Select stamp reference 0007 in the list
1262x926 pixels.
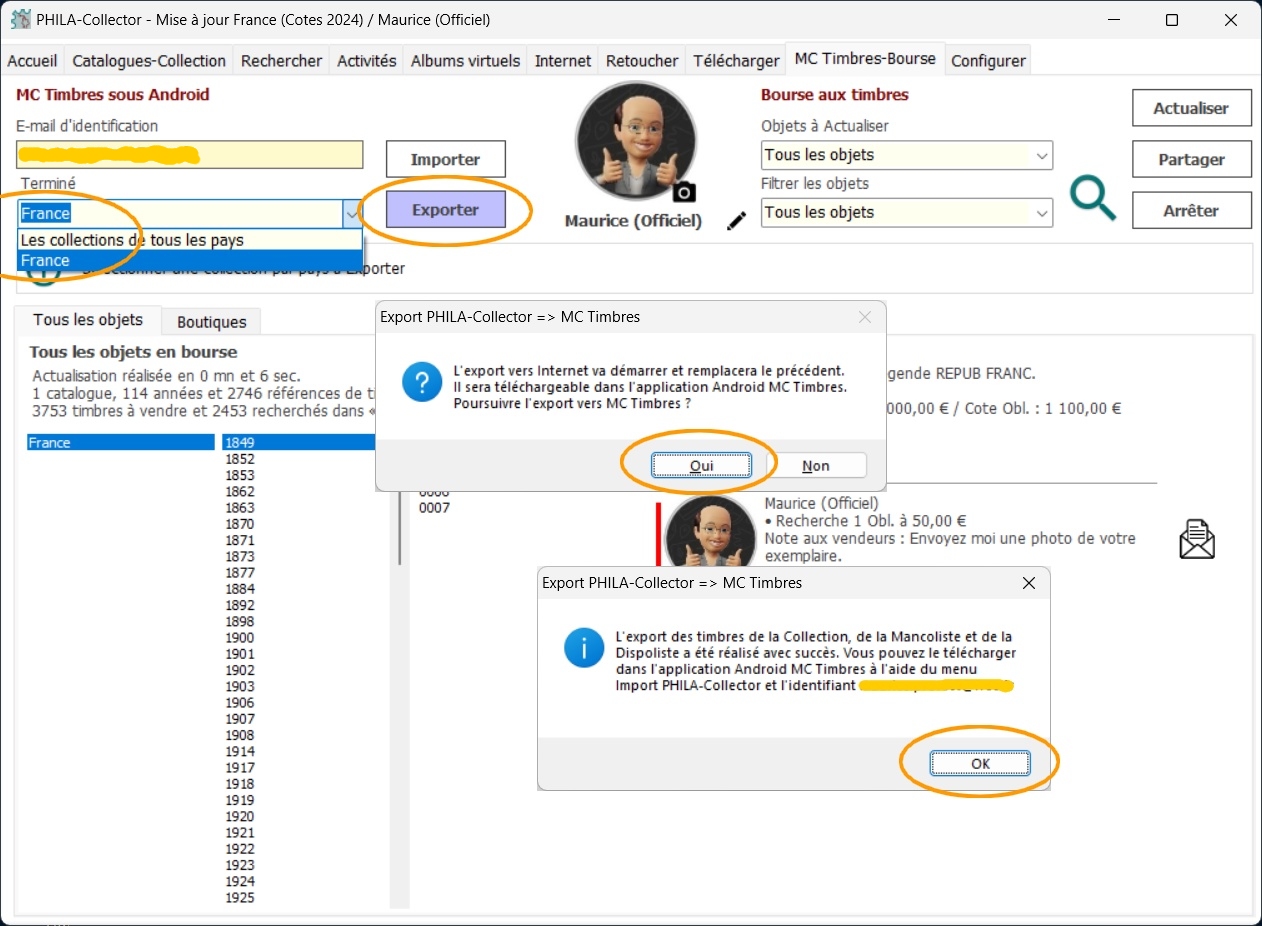435,508
